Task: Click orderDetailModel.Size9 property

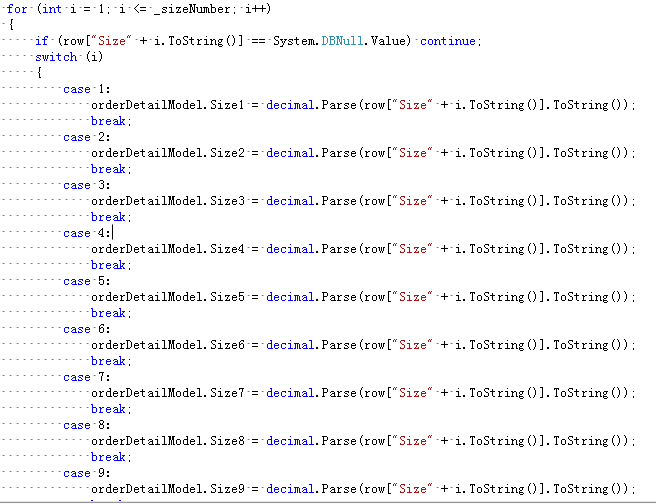Action: click(x=167, y=489)
